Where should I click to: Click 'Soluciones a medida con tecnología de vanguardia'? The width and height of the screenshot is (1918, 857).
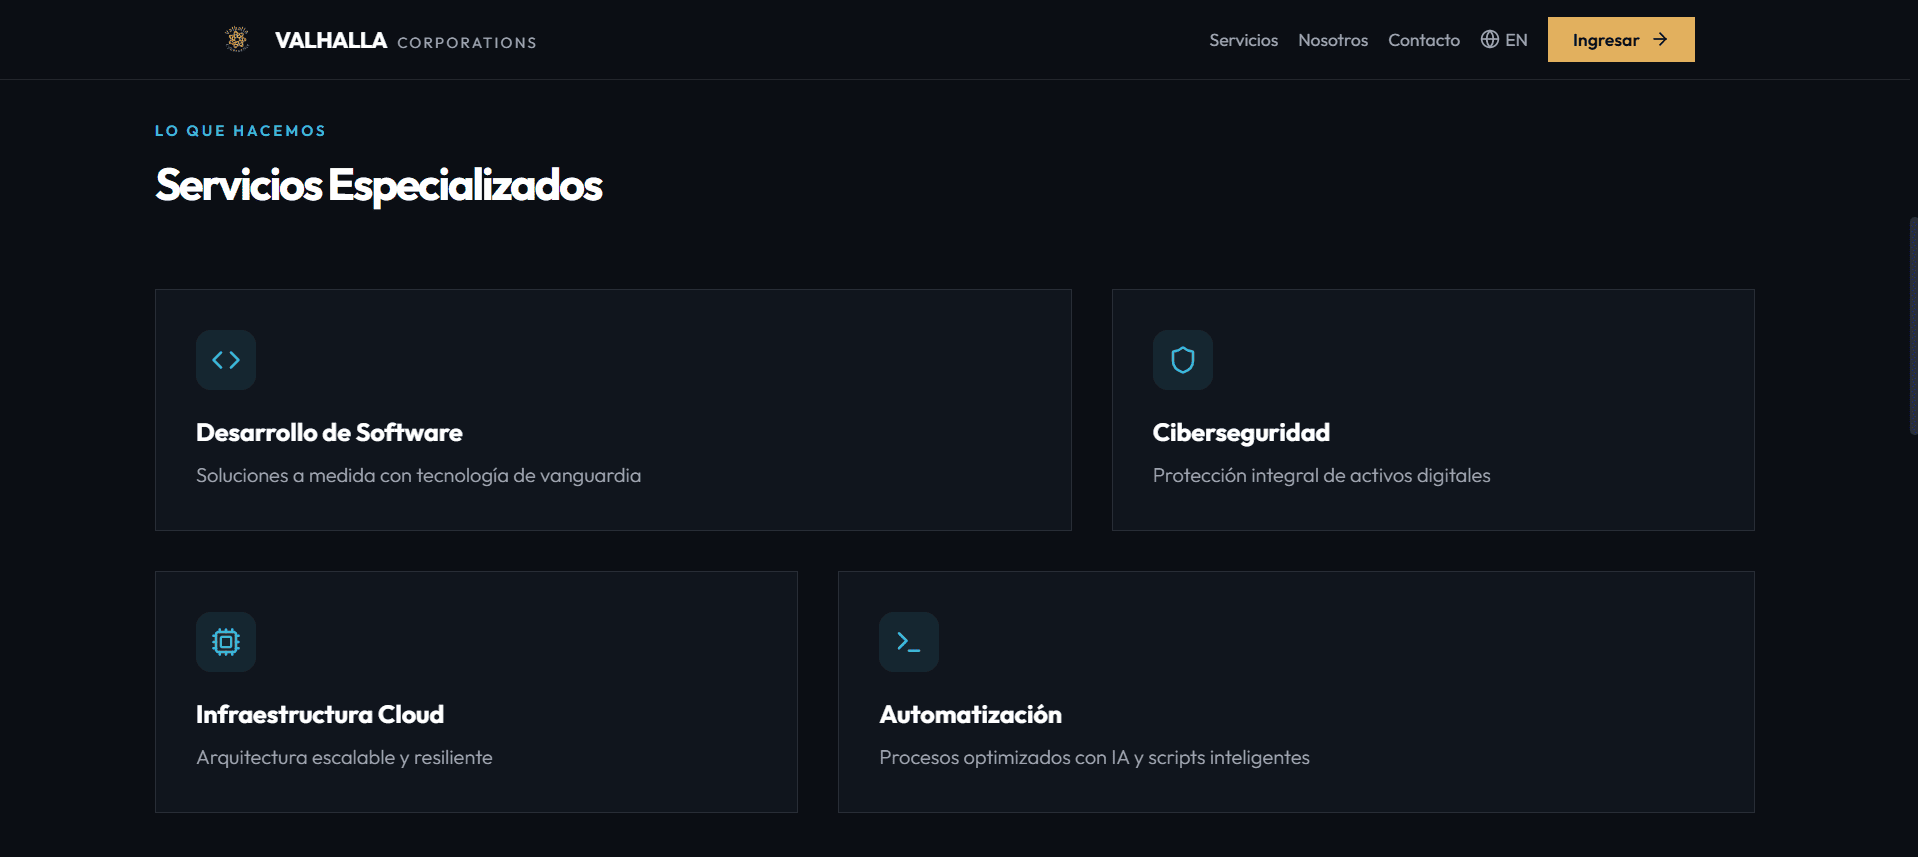click(x=418, y=475)
